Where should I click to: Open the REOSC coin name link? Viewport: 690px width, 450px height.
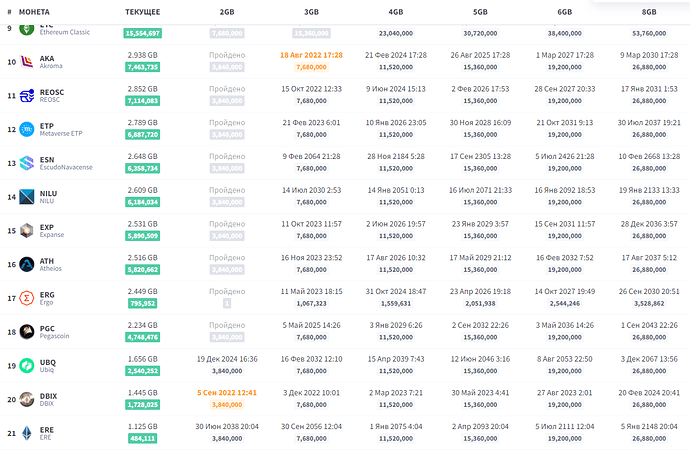pyautogui.click(x=52, y=92)
